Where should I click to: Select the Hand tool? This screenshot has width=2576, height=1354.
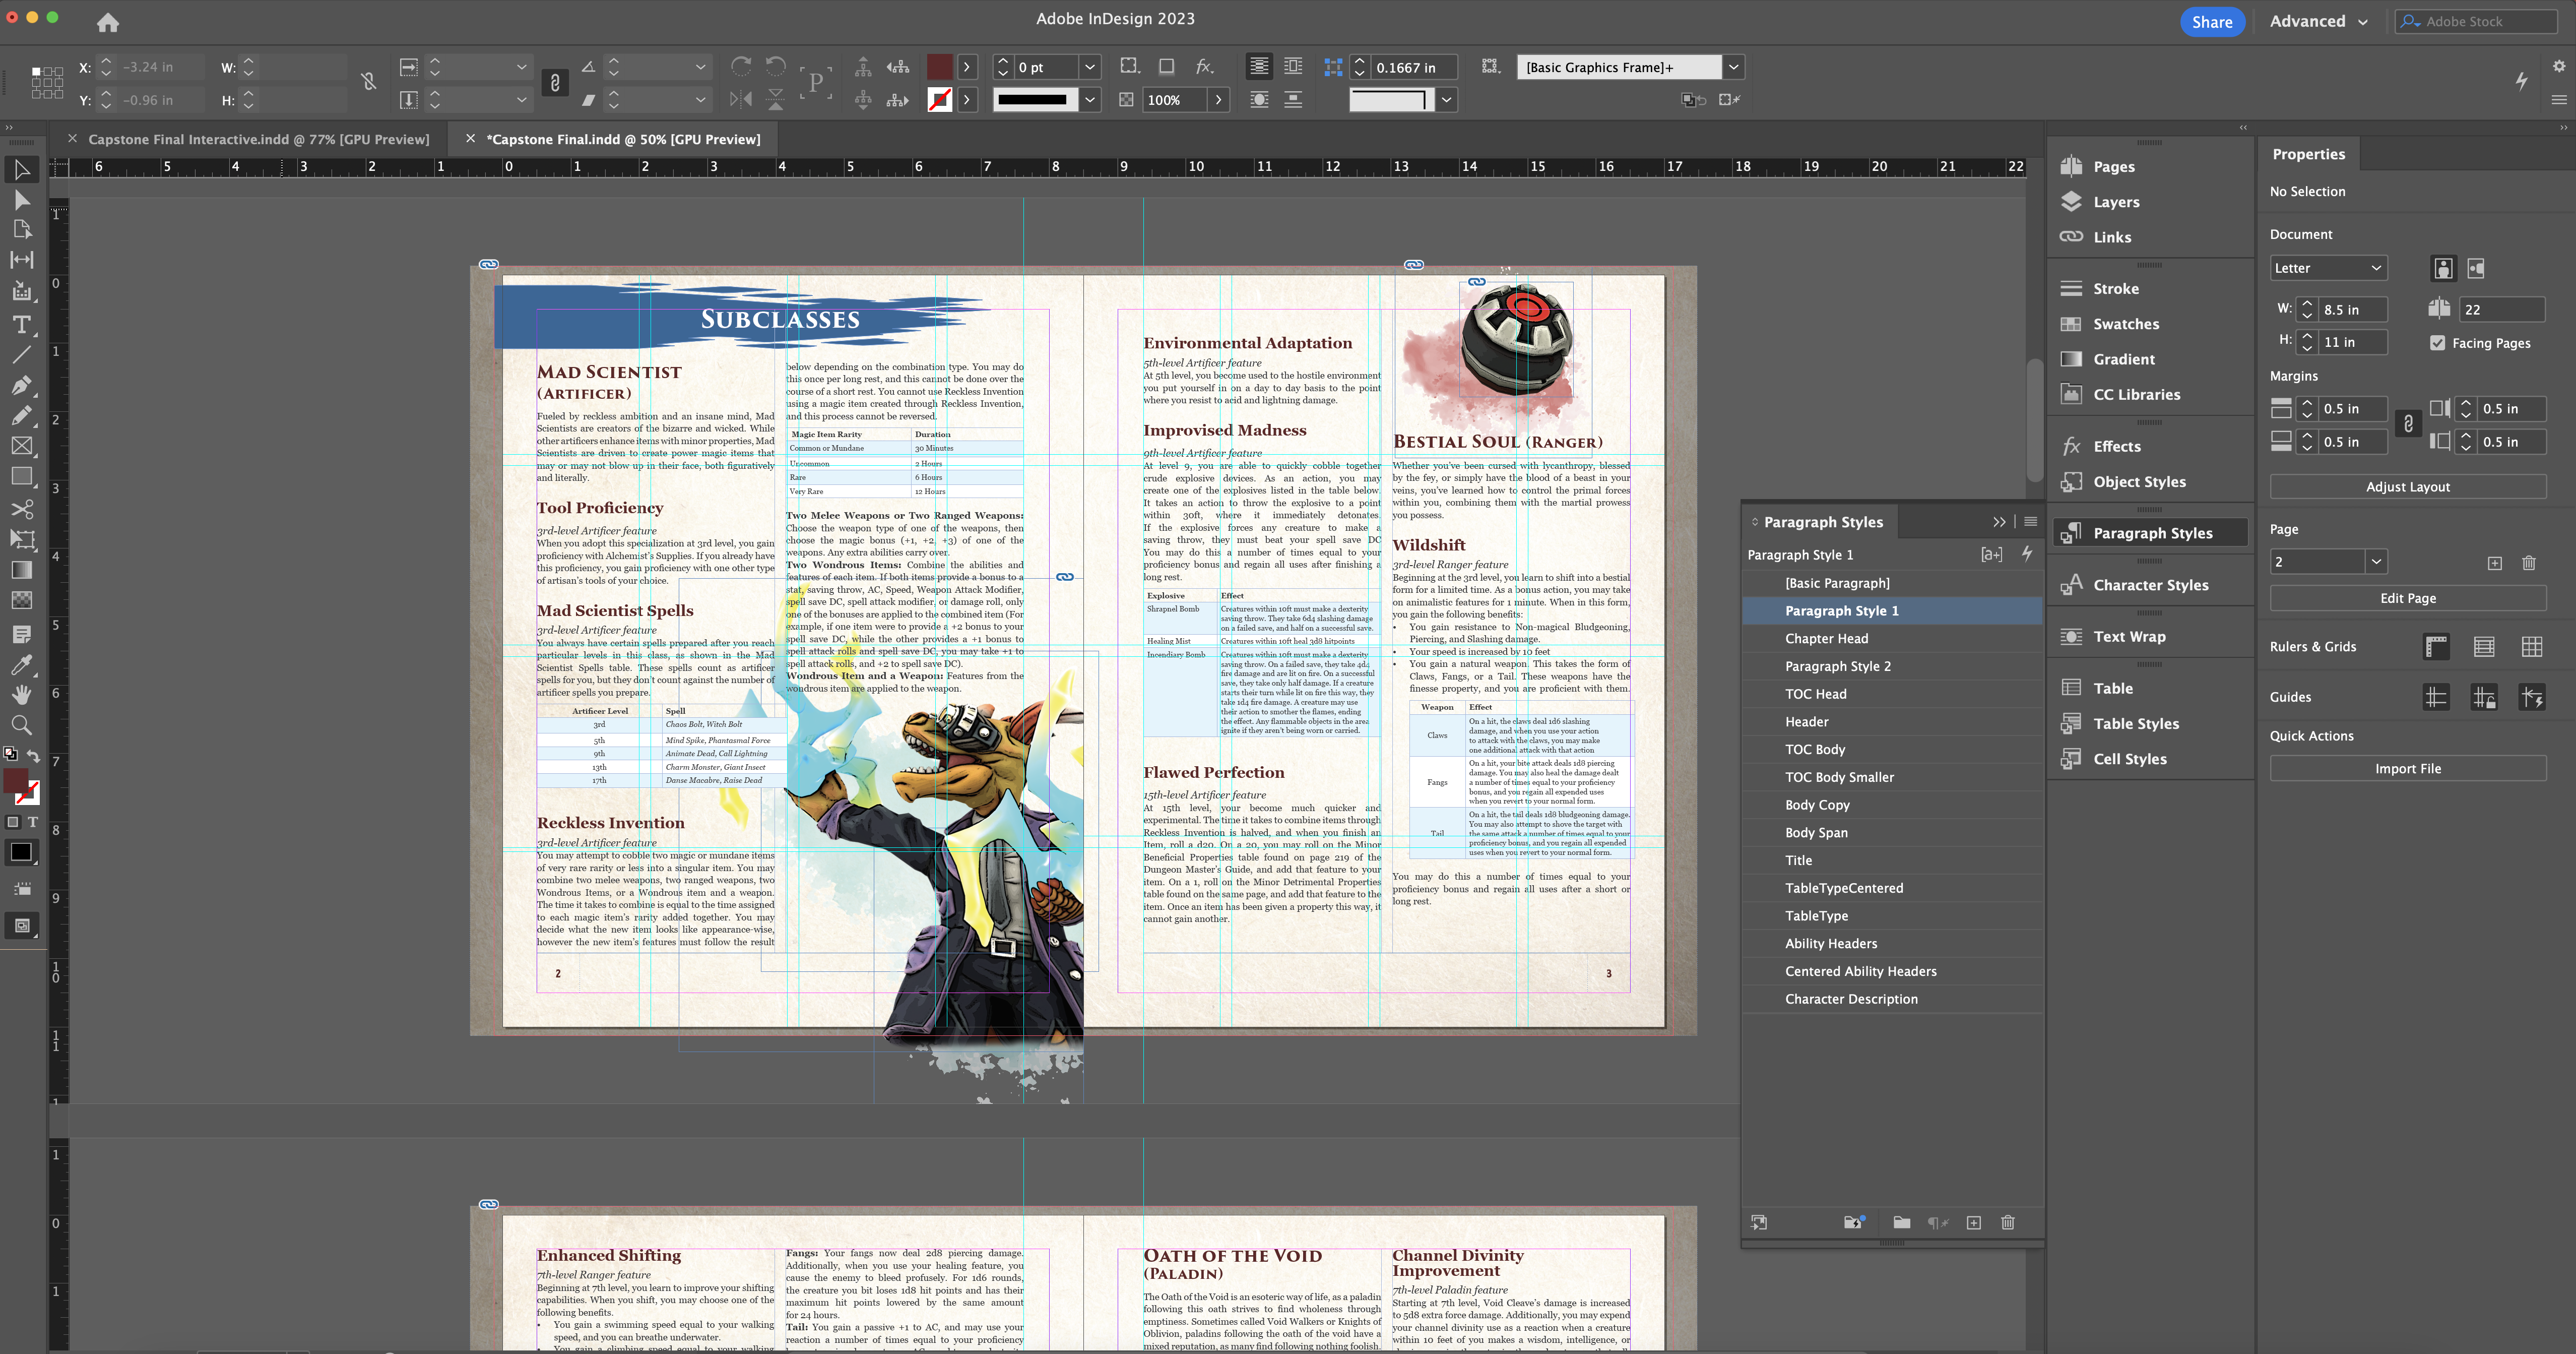(22, 694)
